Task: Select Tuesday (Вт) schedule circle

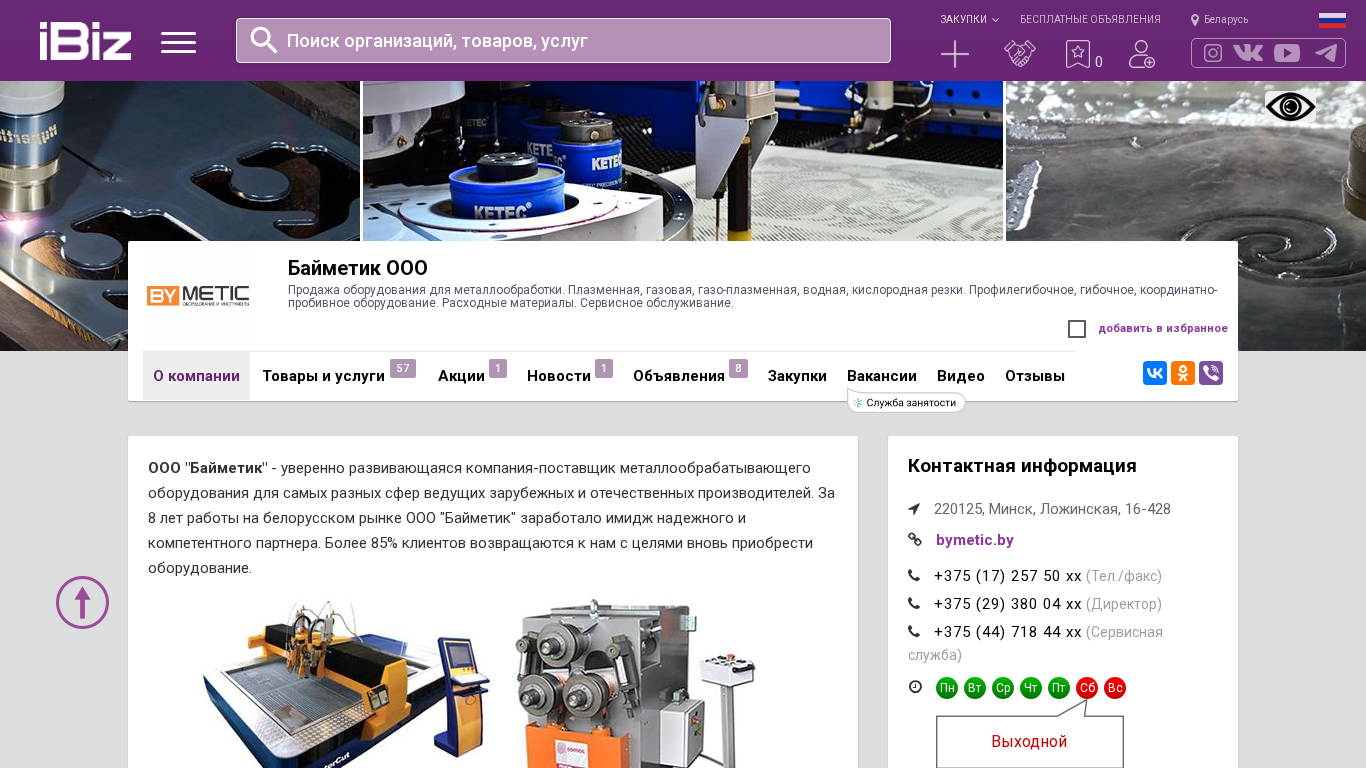Action: pyautogui.click(x=975, y=688)
